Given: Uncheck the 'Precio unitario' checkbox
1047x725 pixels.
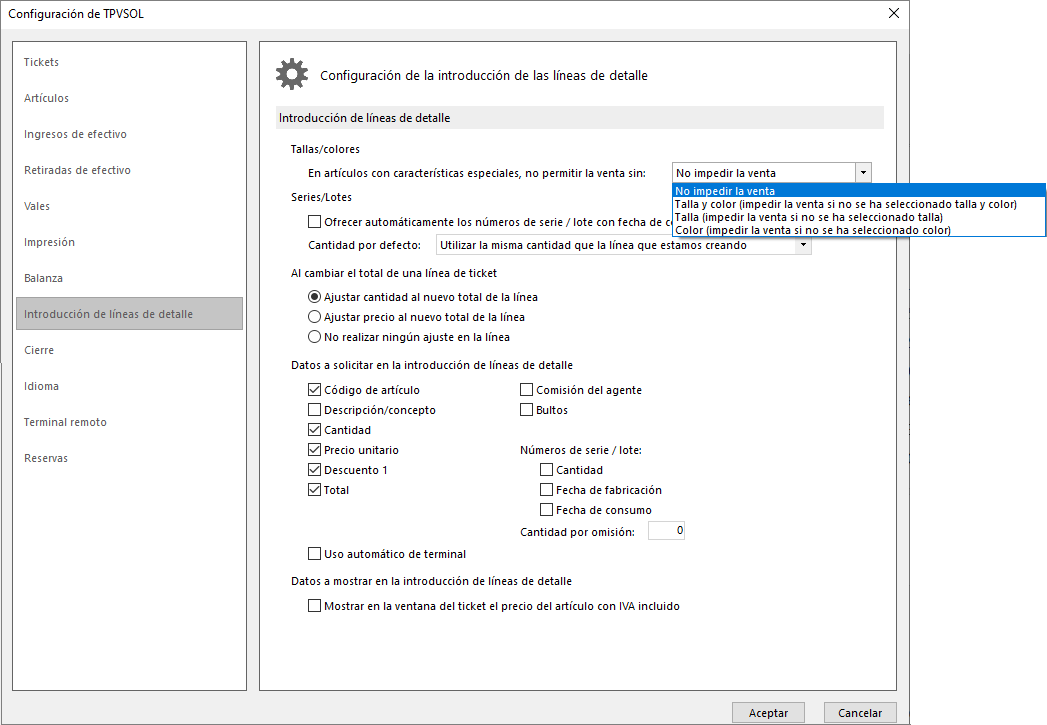Looking at the screenshot, I should [315, 450].
